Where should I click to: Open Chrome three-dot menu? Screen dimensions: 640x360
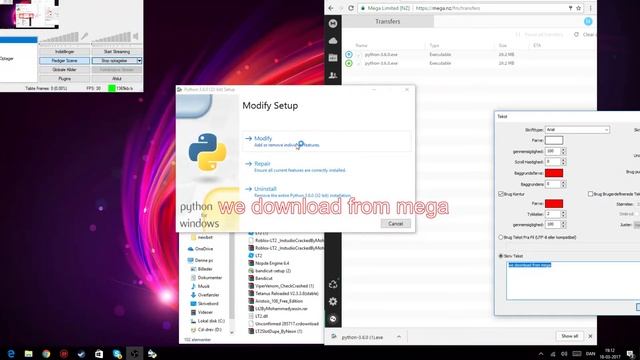point(590,8)
